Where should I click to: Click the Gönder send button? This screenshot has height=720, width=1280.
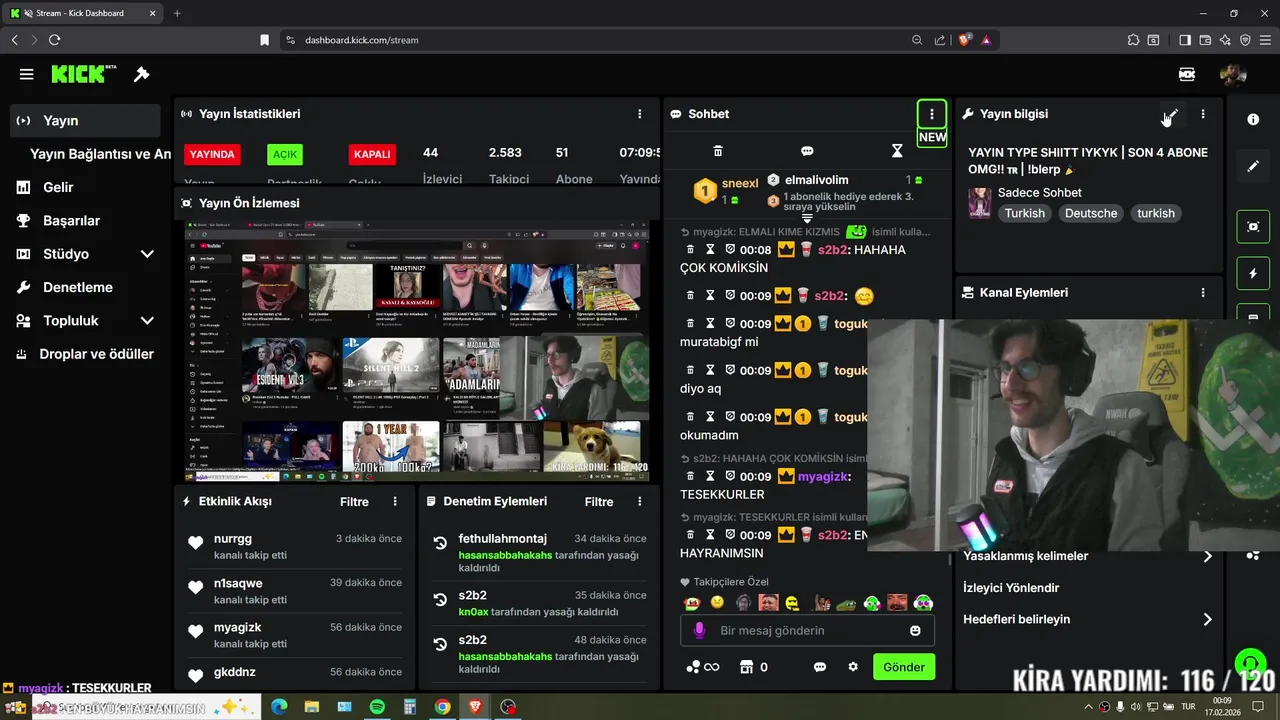point(904,667)
